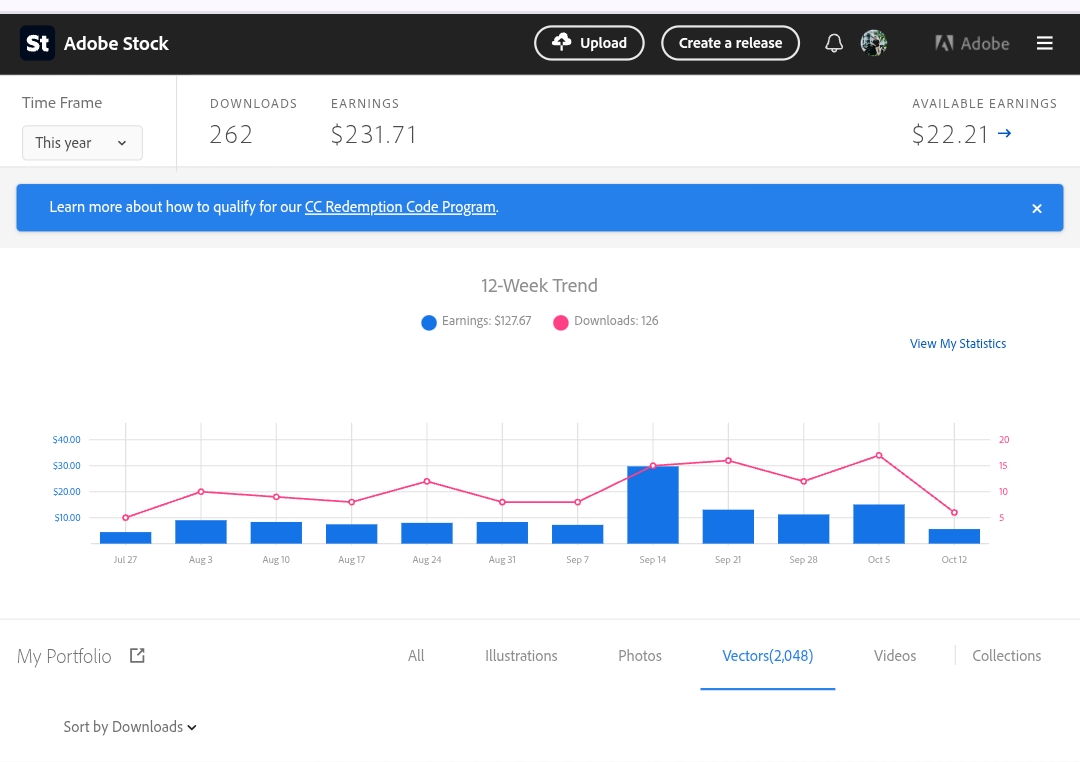This screenshot has height=762, width=1080.
Task: Switch to the All portfolio tab
Action: coord(416,656)
